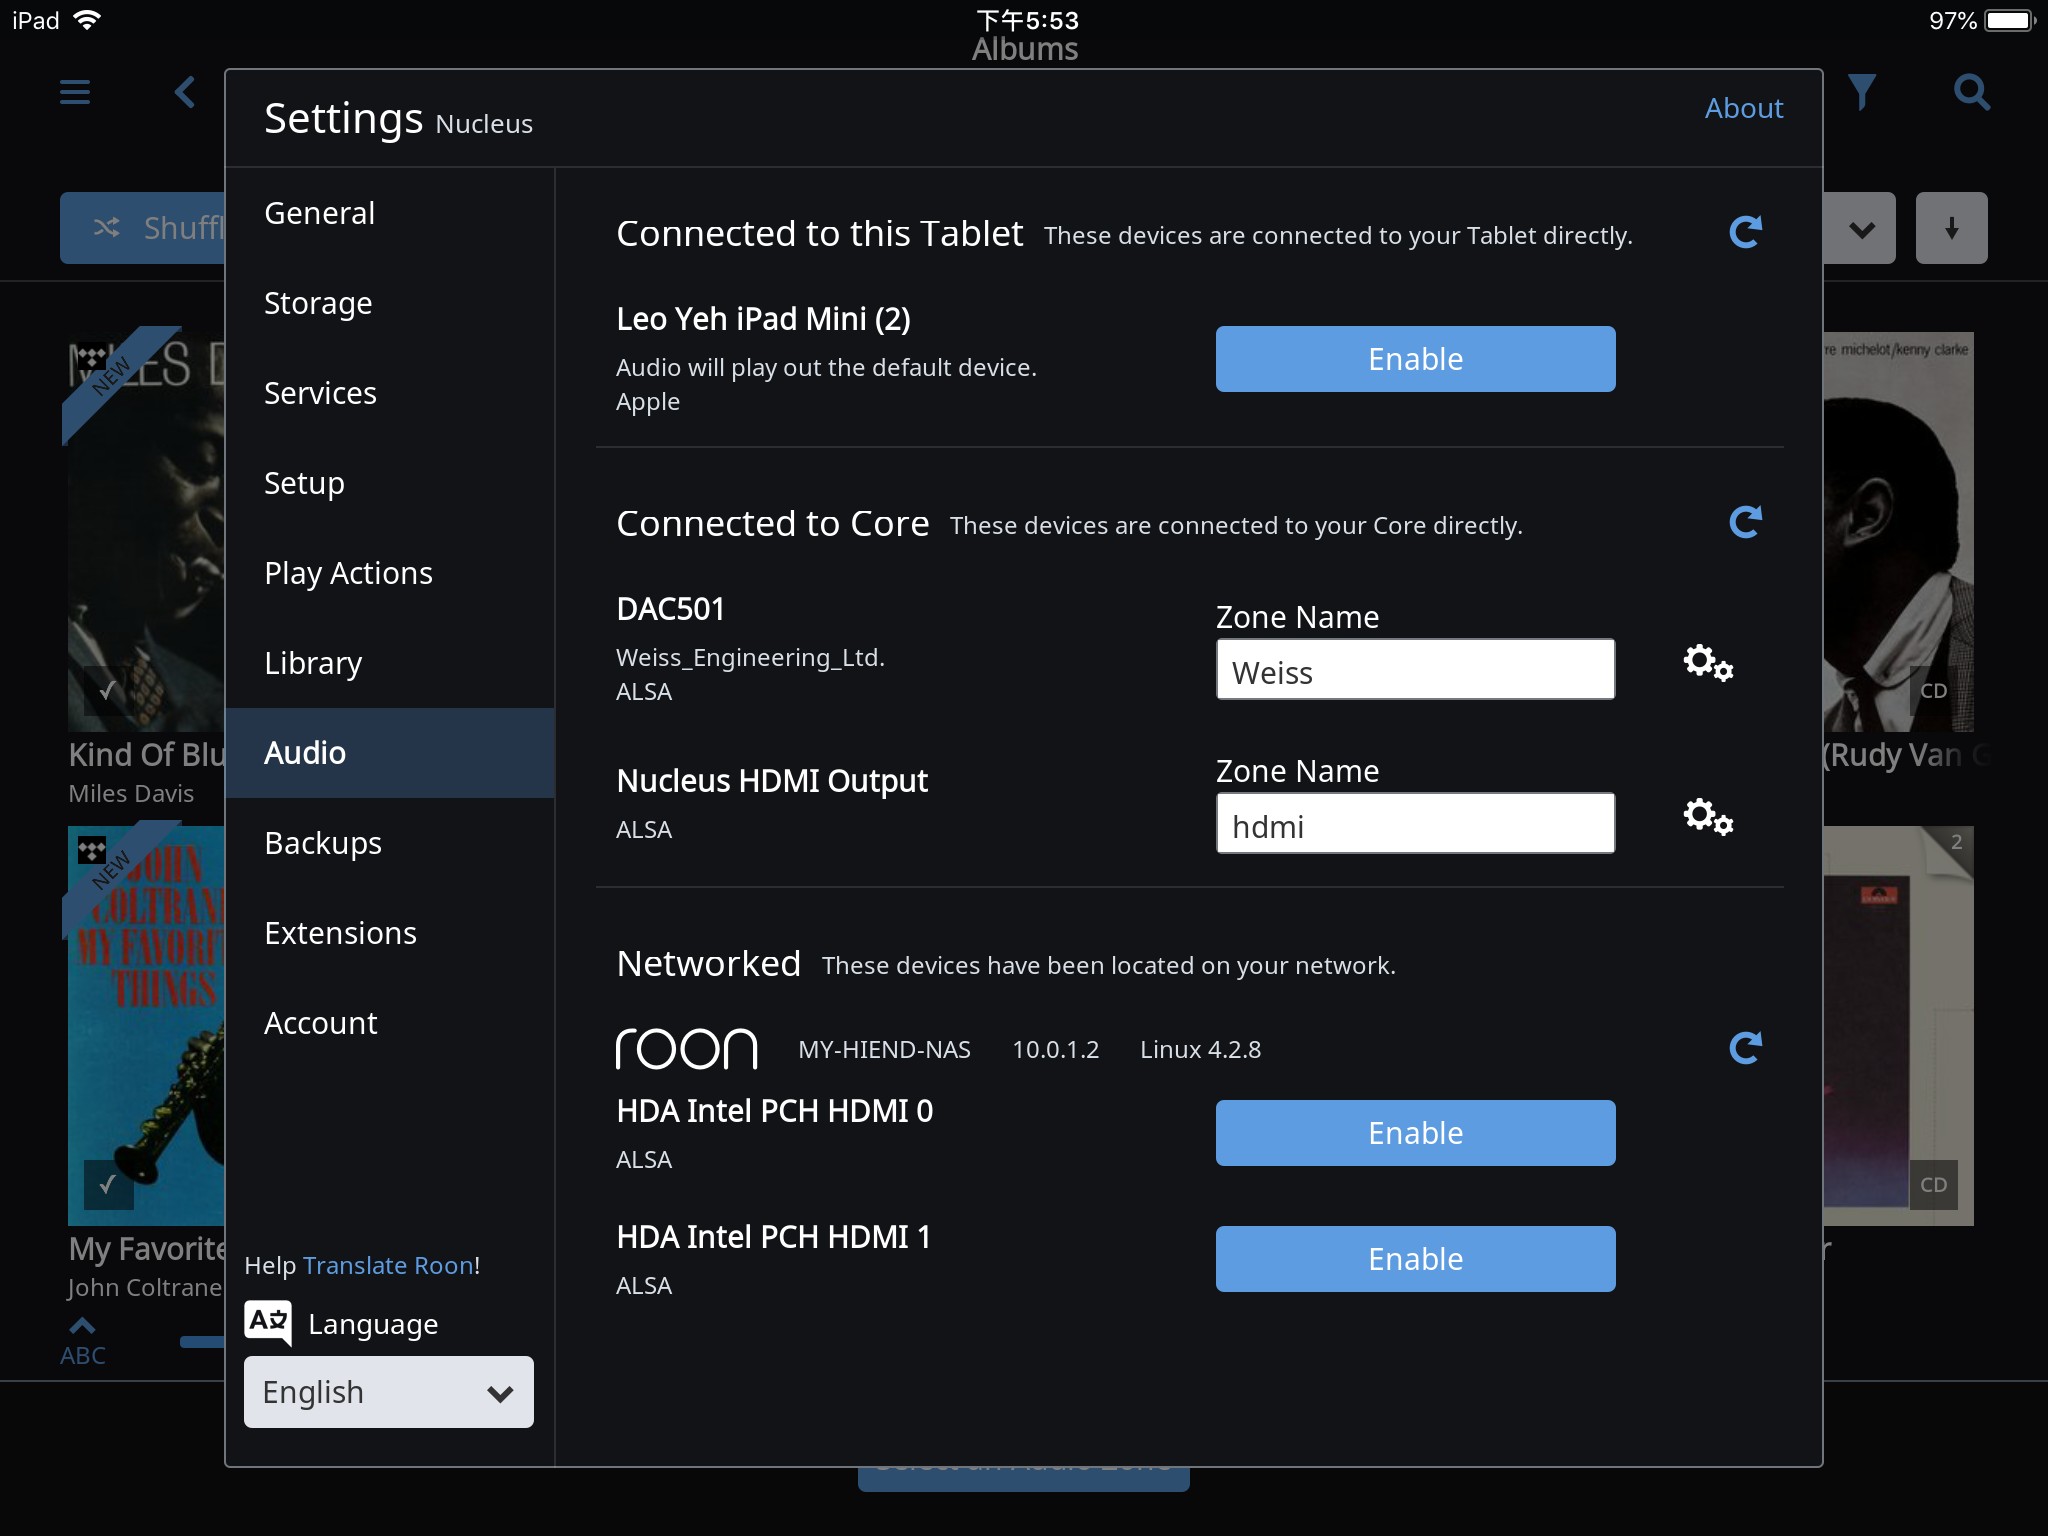This screenshot has height=1536, width=2048.
Task: Open the Setup settings section
Action: [390, 483]
